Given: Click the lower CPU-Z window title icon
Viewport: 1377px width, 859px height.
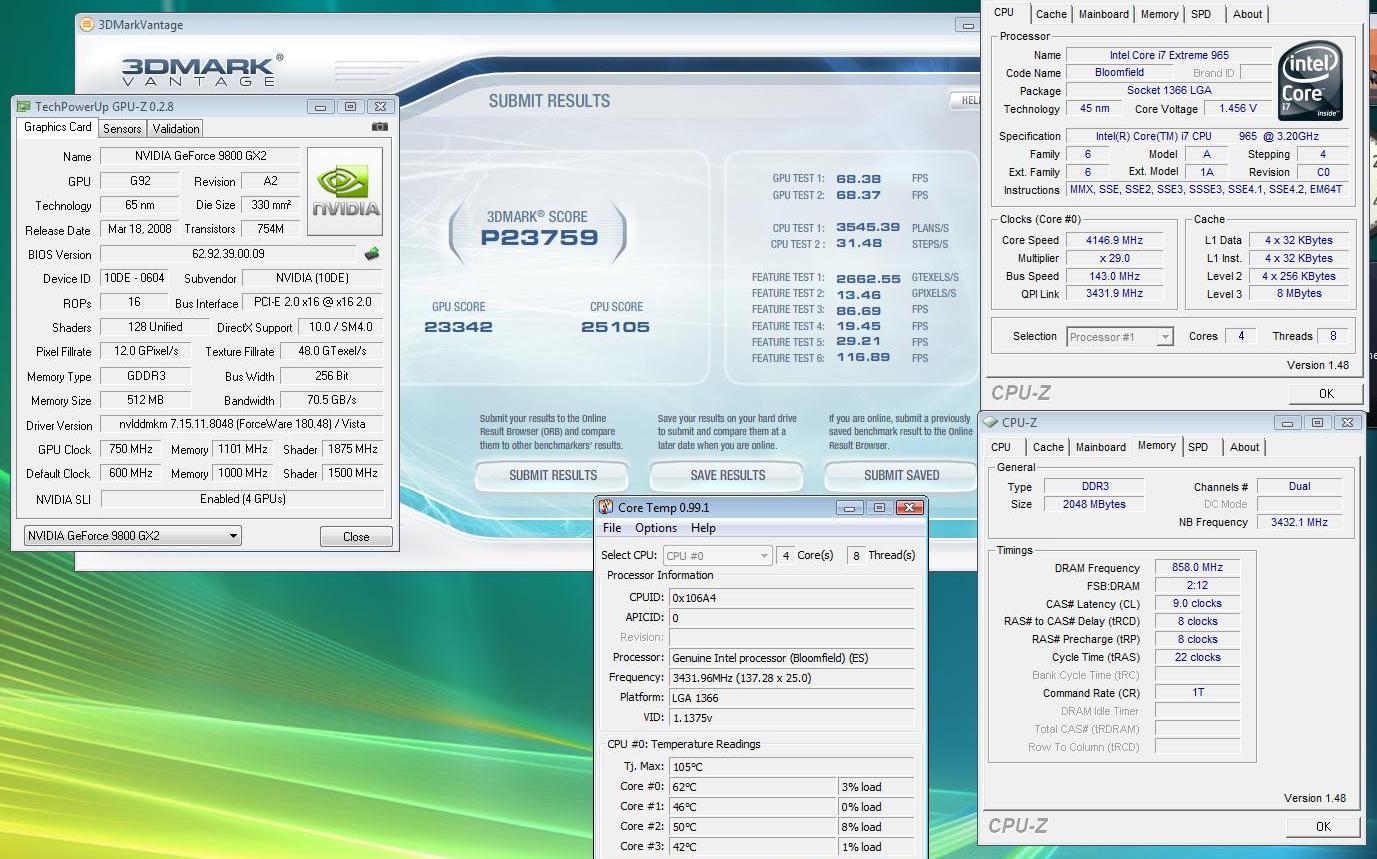Looking at the screenshot, I should coord(992,422).
